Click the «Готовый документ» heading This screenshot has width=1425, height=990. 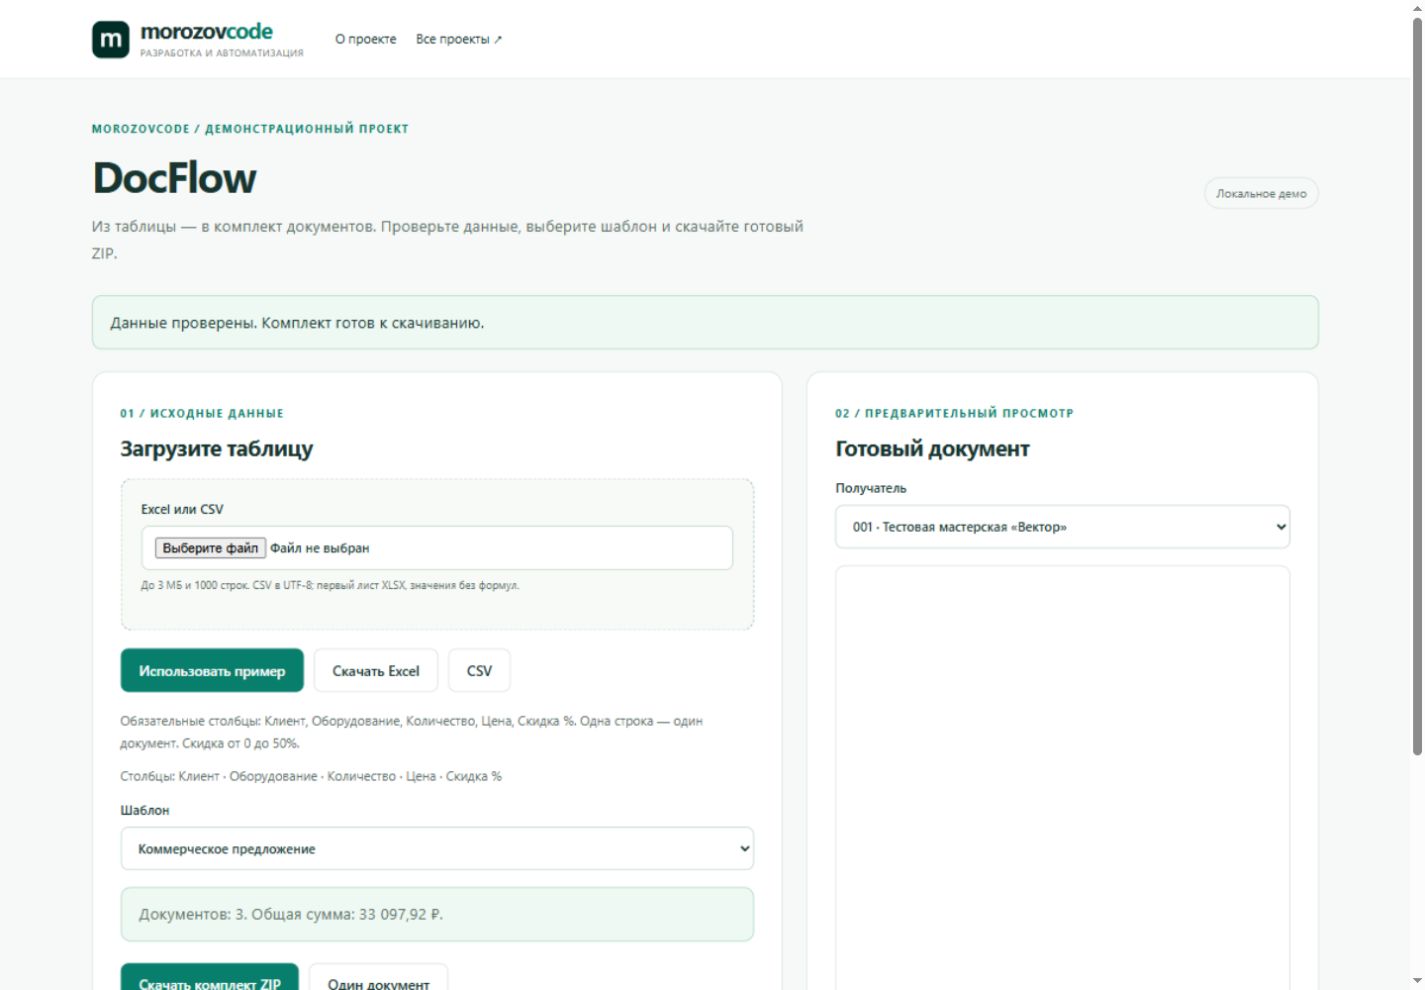coord(932,449)
